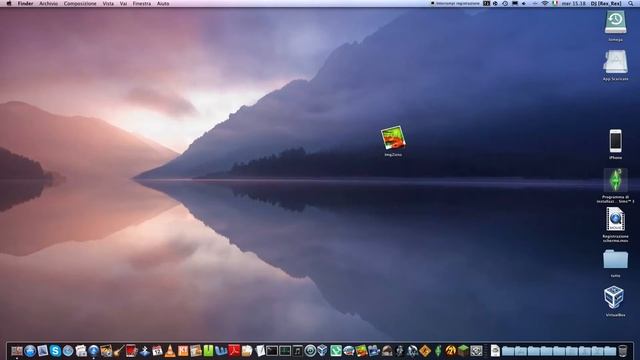Select the blue folder on desktop
640x360 pixels.
[615, 260]
